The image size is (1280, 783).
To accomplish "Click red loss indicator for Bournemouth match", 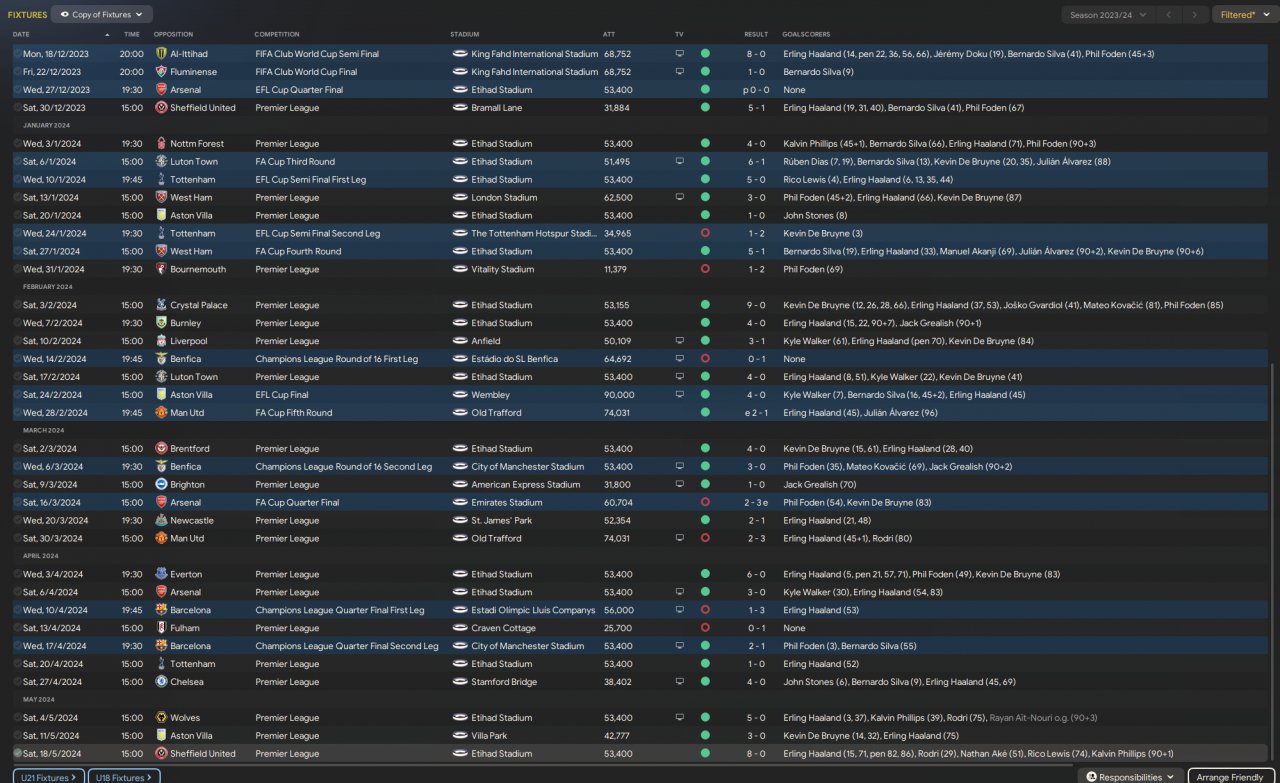I will 705,270.
